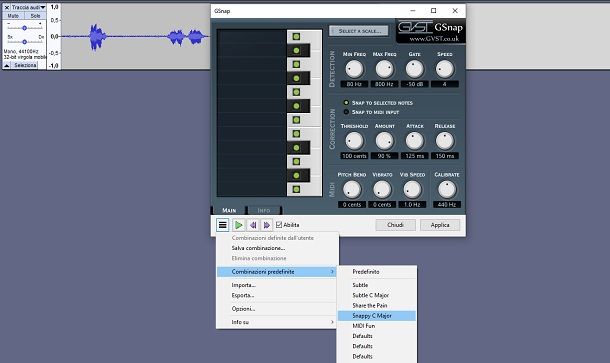Expand Combinazioni predefinite submenu
610x363 pixels.
pyautogui.click(x=277, y=272)
